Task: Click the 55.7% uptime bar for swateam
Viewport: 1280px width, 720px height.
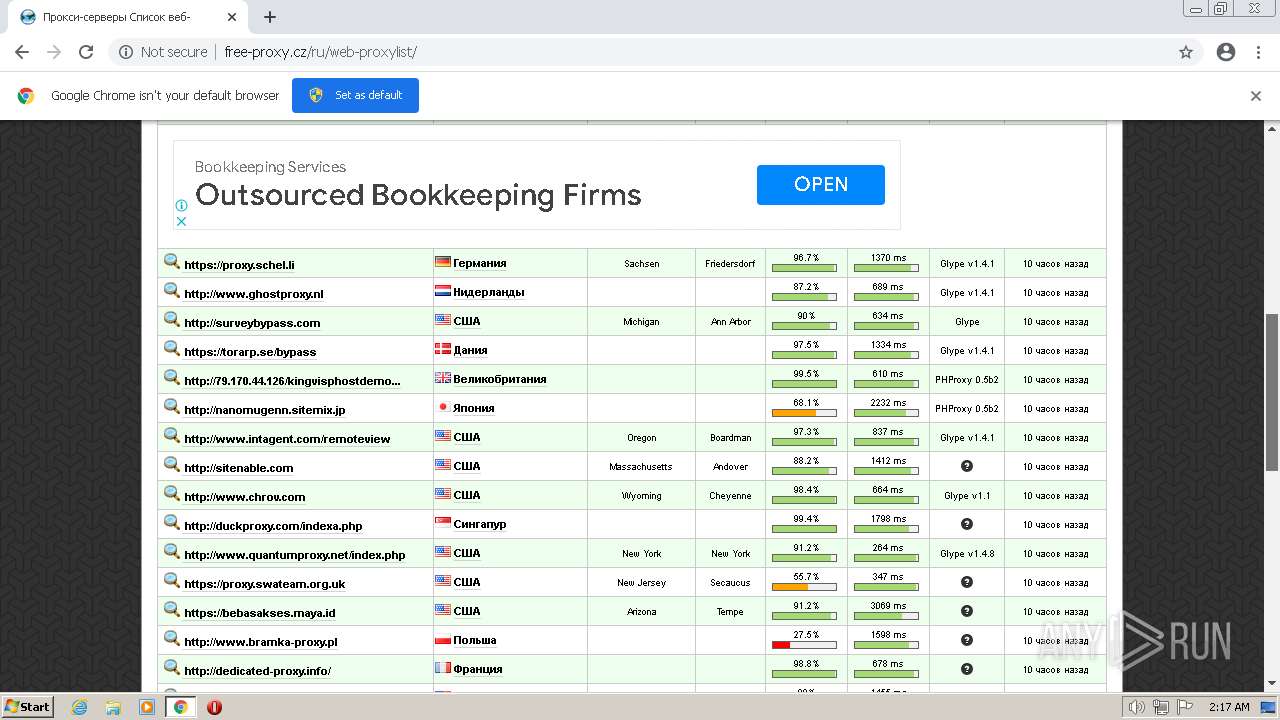Action: [x=804, y=587]
